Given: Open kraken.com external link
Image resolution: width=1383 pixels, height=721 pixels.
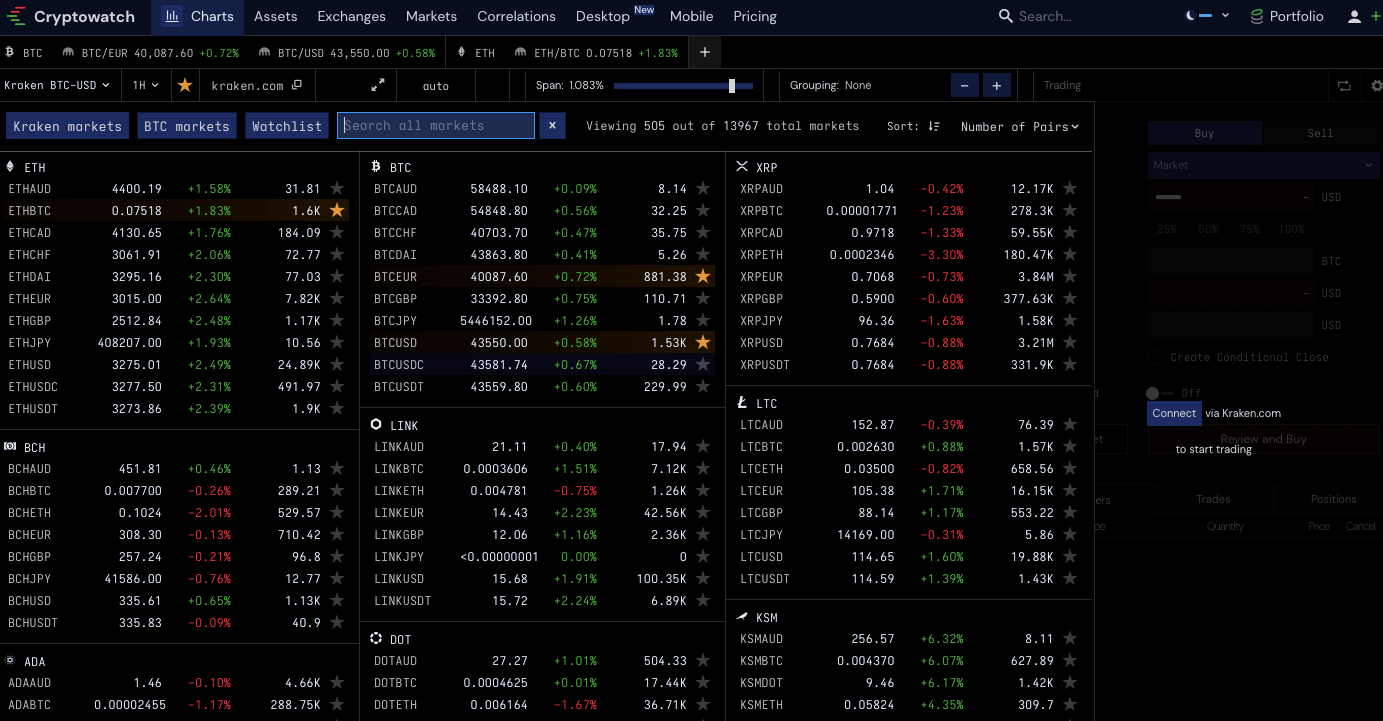Looking at the screenshot, I should pos(257,85).
